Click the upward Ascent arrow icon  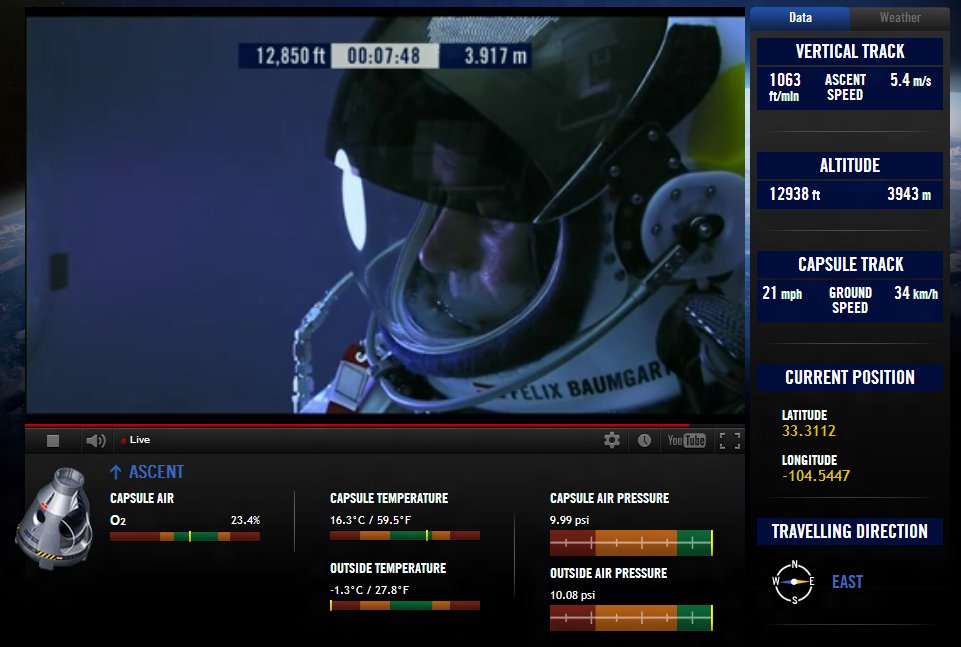116,472
